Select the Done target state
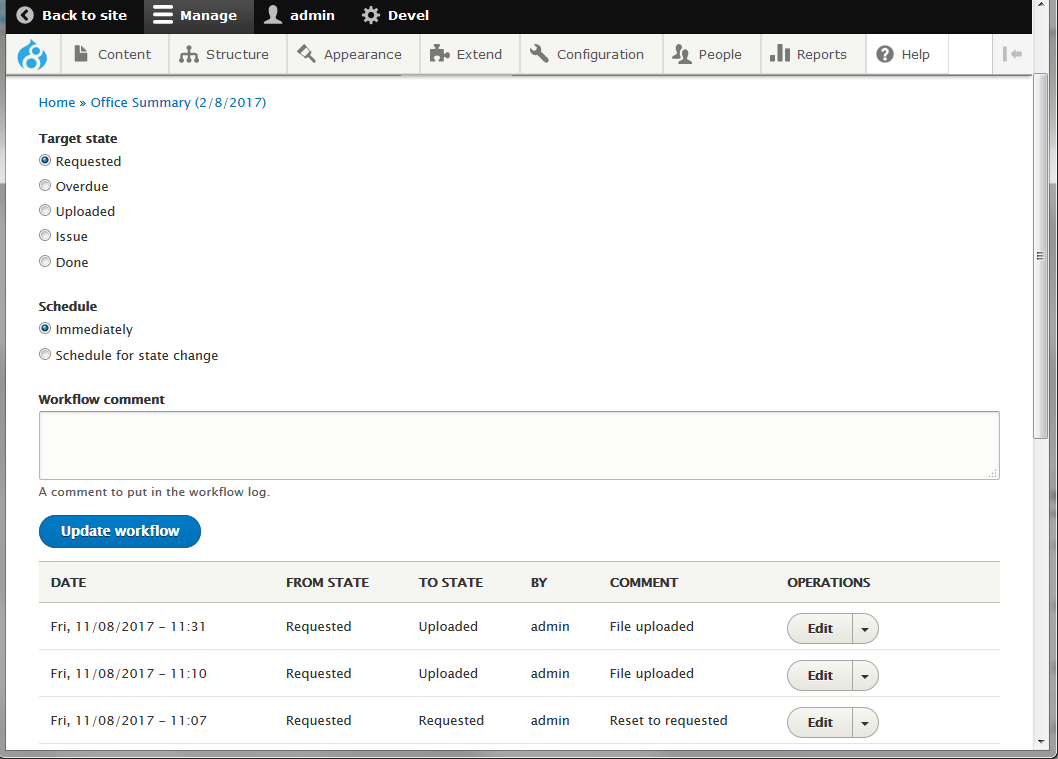 point(45,261)
